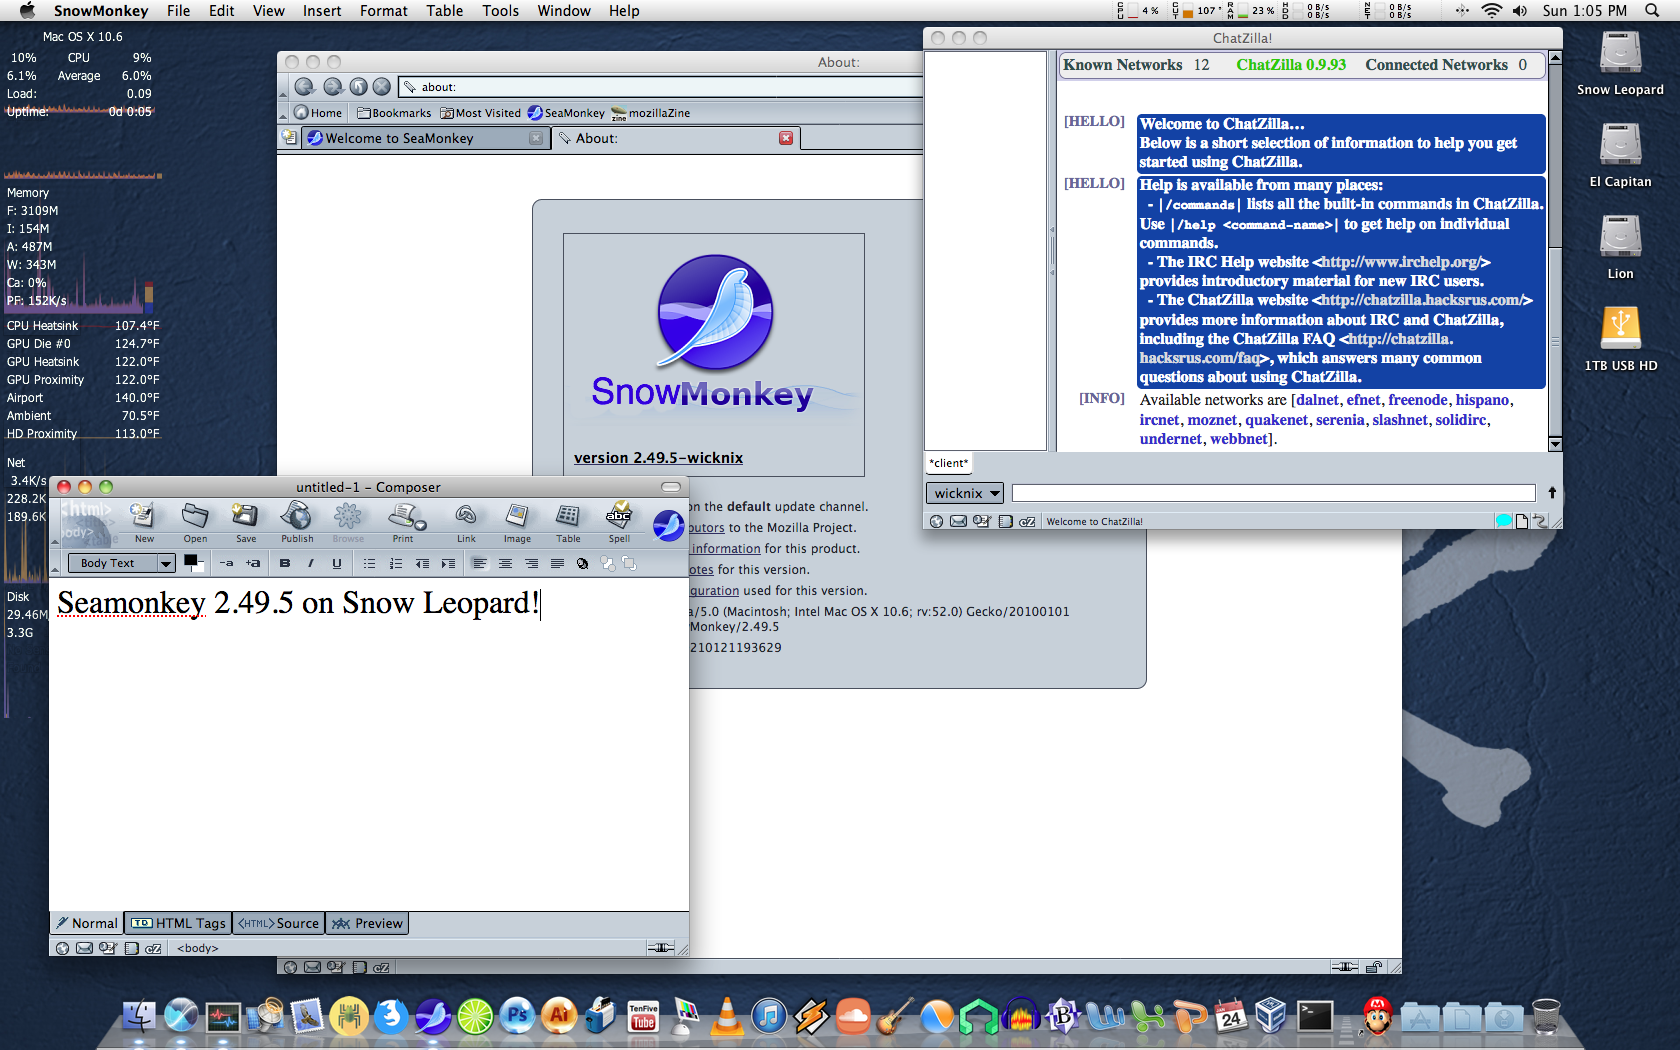Image resolution: width=1680 pixels, height=1050 pixels.
Task: Open the 1TB USB HD desktop drive
Action: (x=1620, y=338)
